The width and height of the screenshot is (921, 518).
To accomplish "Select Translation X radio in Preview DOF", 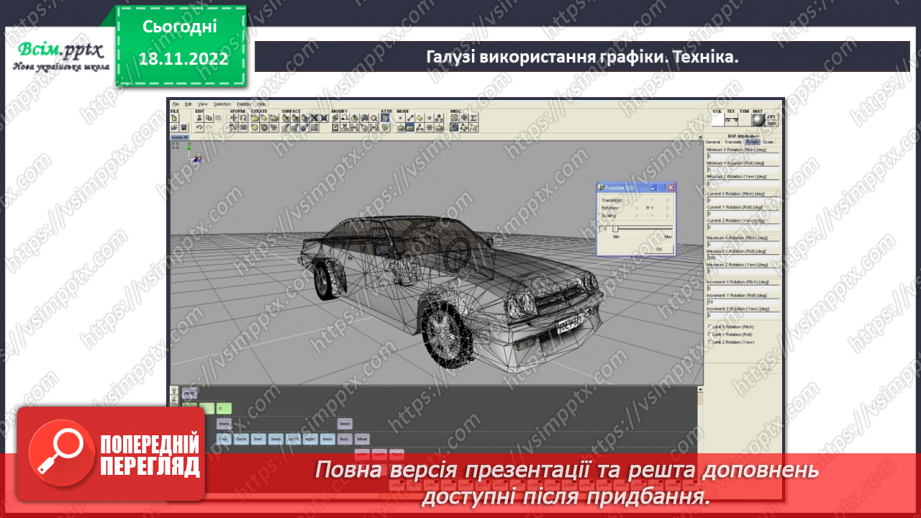I will (632, 200).
